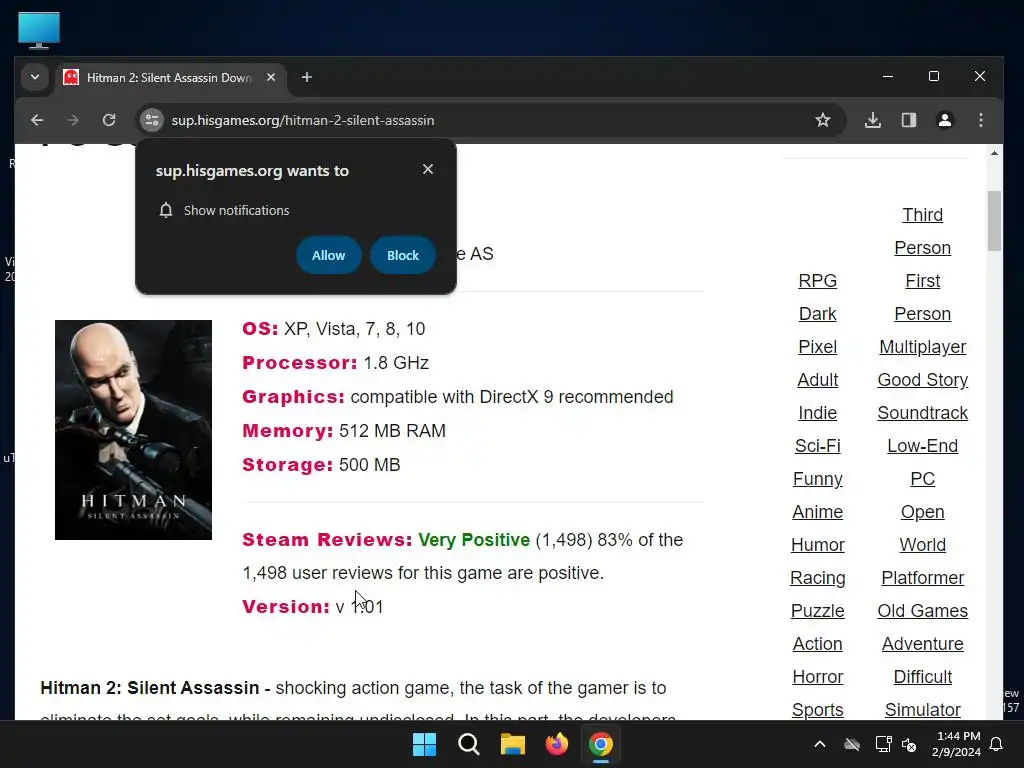This screenshot has height=768, width=1024.
Task: Open the Pixel tag
Action: click(818, 347)
